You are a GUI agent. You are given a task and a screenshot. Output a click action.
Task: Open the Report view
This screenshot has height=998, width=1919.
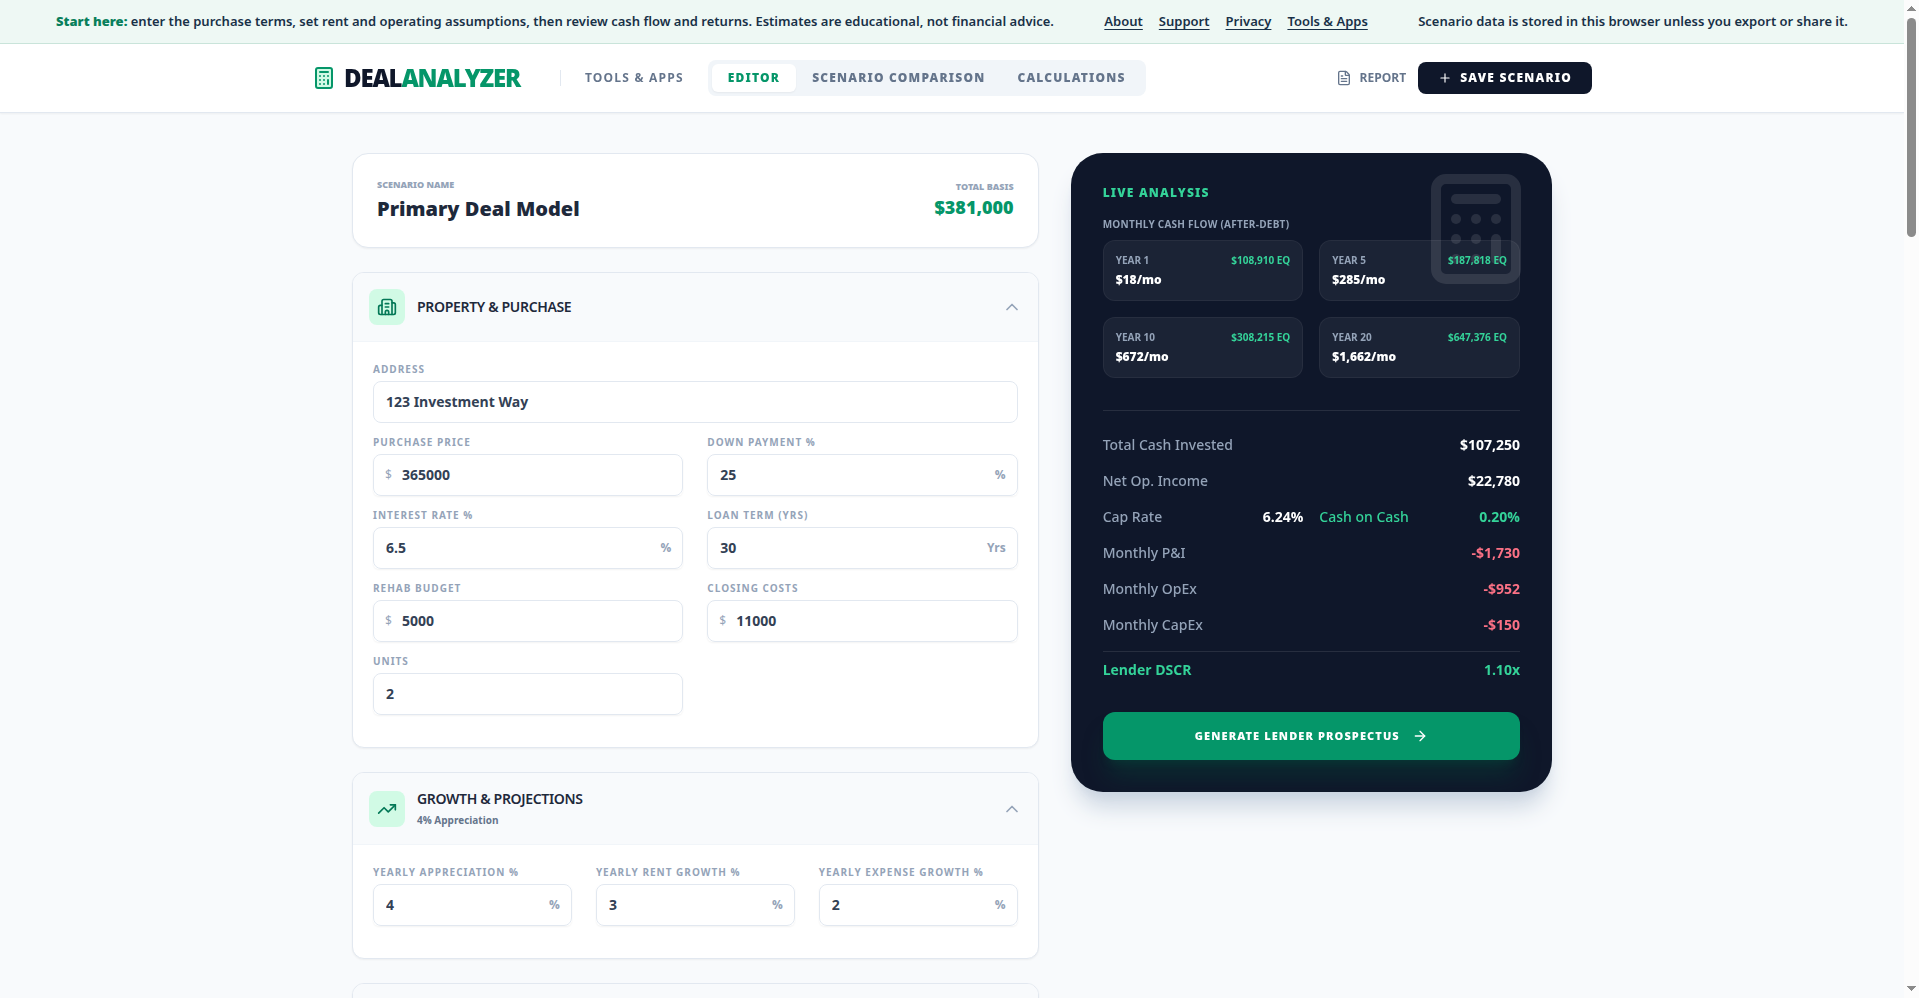pyautogui.click(x=1372, y=78)
